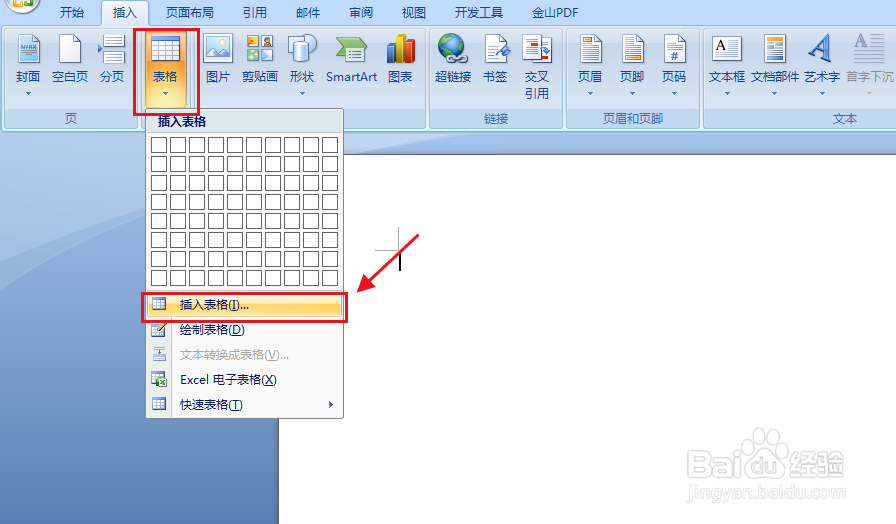Image resolution: width=896 pixels, height=524 pixels.
Task: Insert a SmartArt graphic
Action: (351, 59)
